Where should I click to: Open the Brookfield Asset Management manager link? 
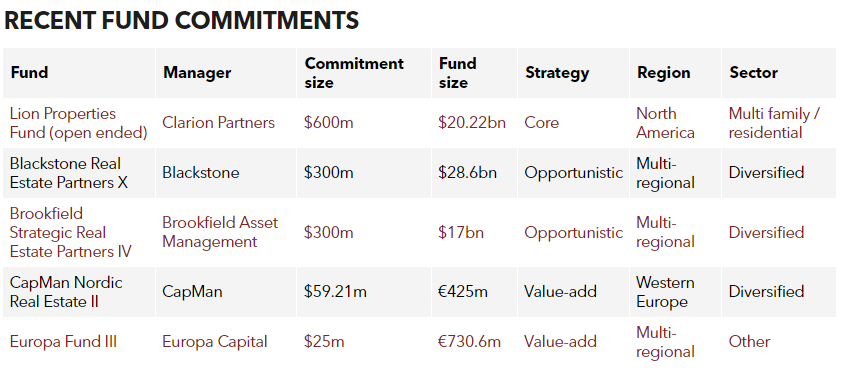pos(220,232)
